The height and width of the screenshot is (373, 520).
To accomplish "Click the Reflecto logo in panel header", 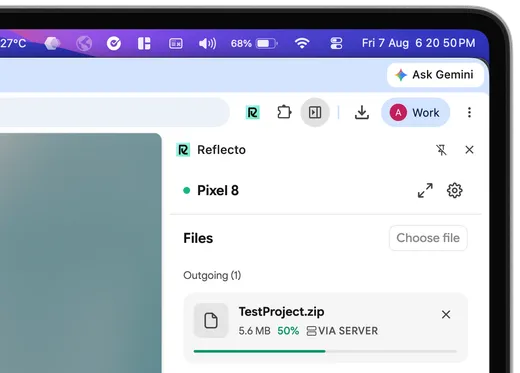I will pyautogui.click(x=183, y=150).
